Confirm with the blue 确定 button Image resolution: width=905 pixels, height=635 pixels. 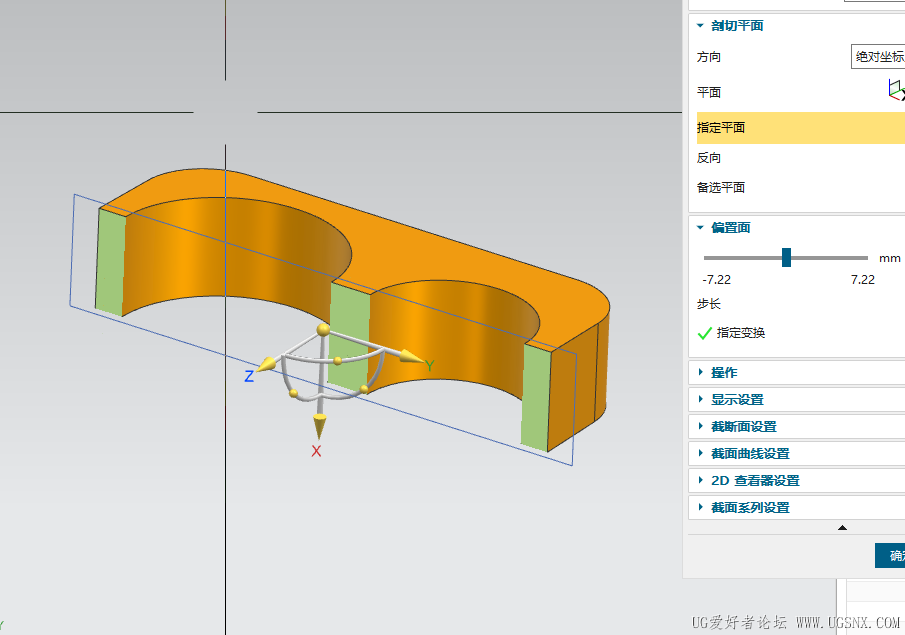click(890, 555)
